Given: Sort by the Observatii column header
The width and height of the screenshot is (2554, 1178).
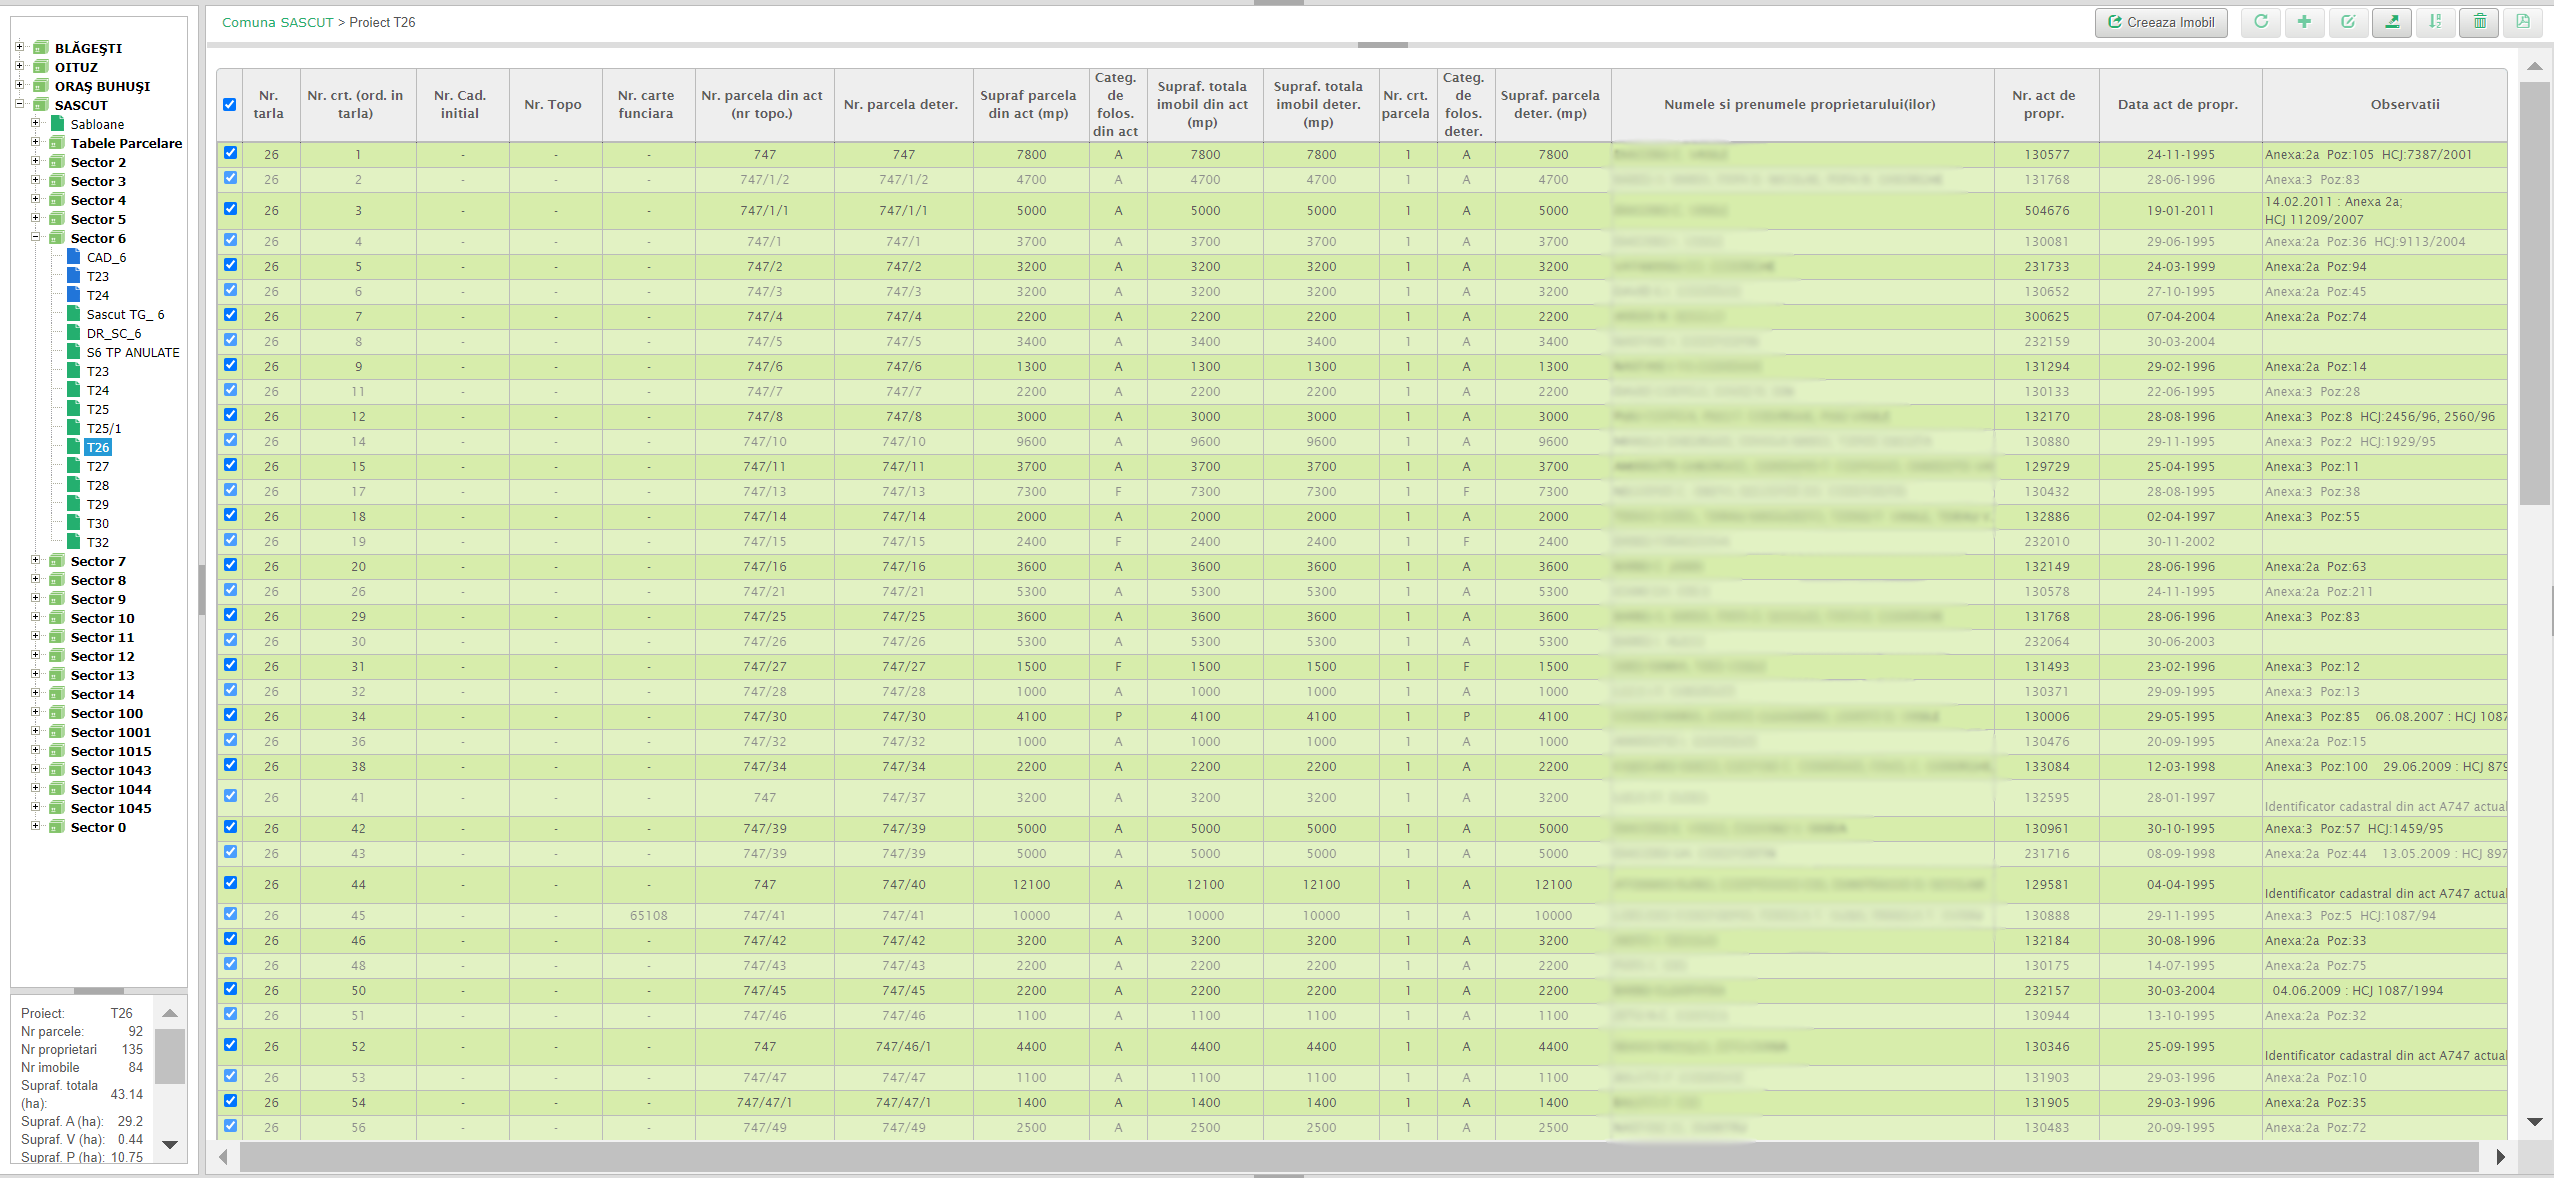Looking at the screenshot, I should pyautogui.click(x=2404, y=104).
